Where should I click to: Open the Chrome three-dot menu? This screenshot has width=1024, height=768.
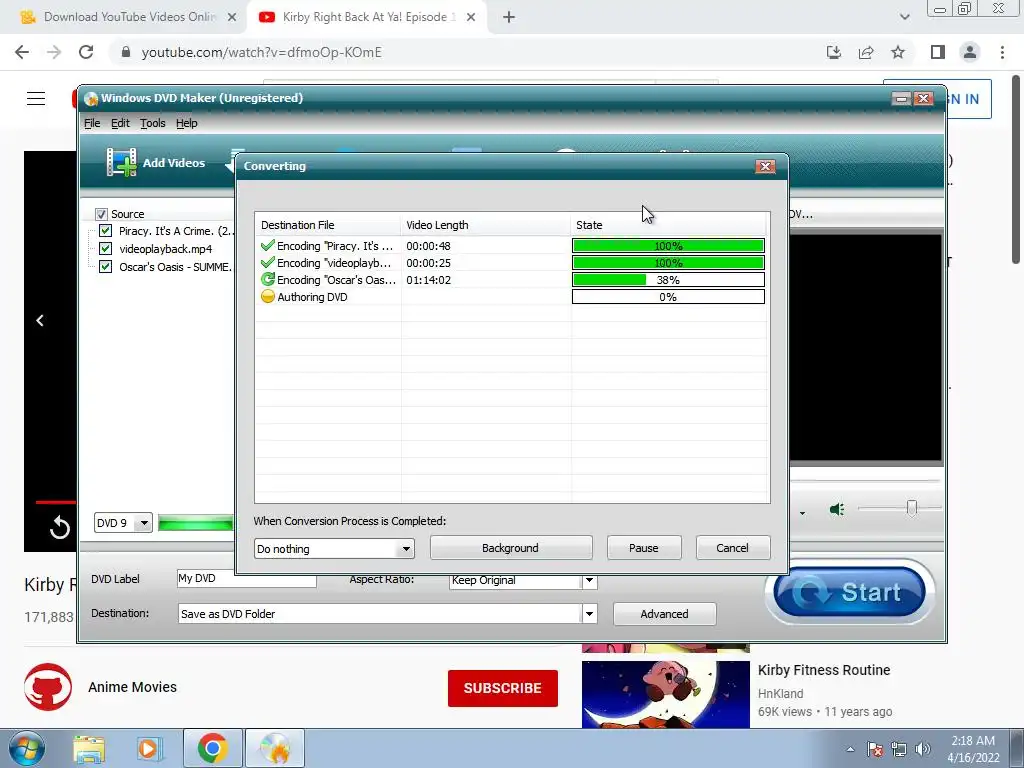[x=1002, y=52]
